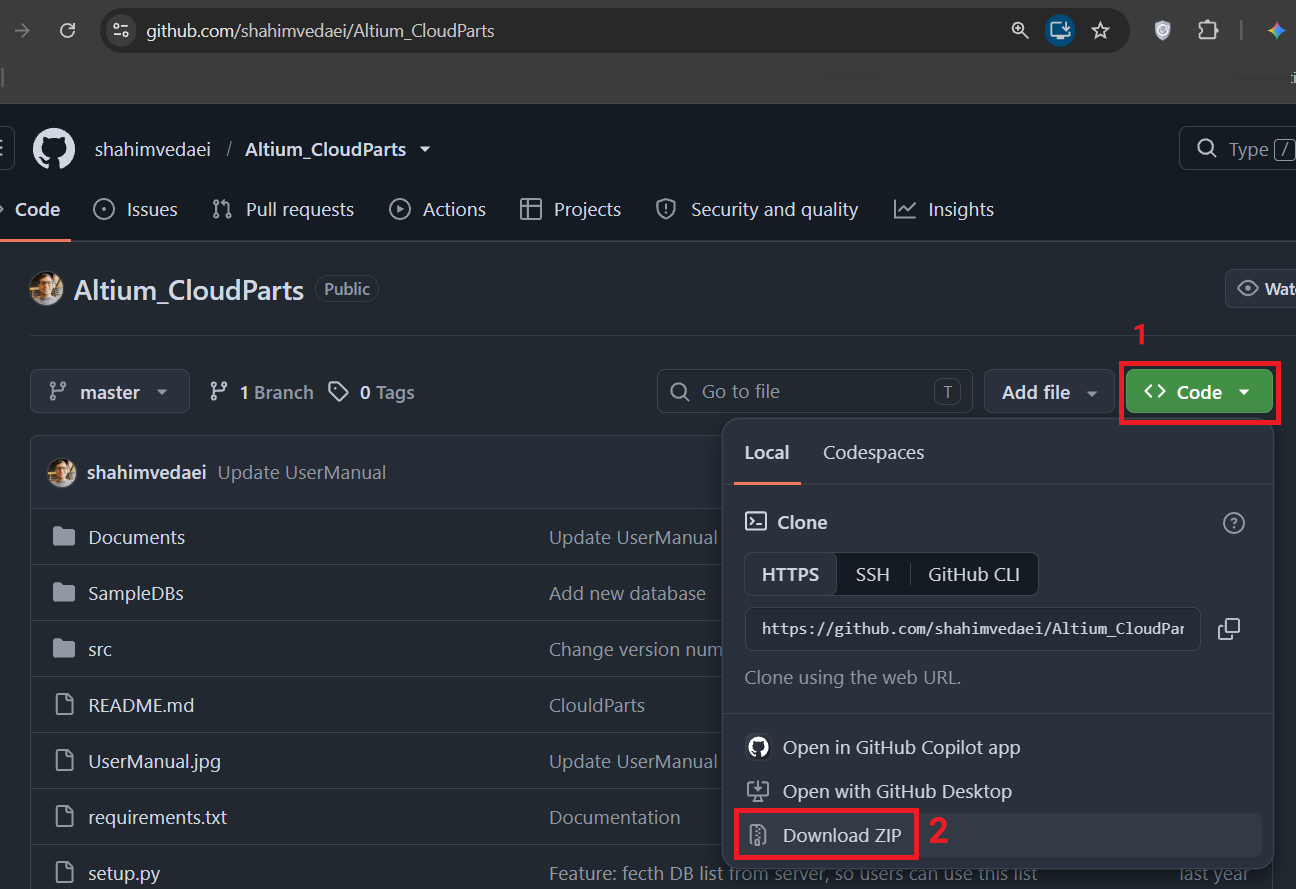The width and height of the screenshot is (1296, 889).
Task: Copy the clone URL to the clipboard
Action: pos(1229,629)
